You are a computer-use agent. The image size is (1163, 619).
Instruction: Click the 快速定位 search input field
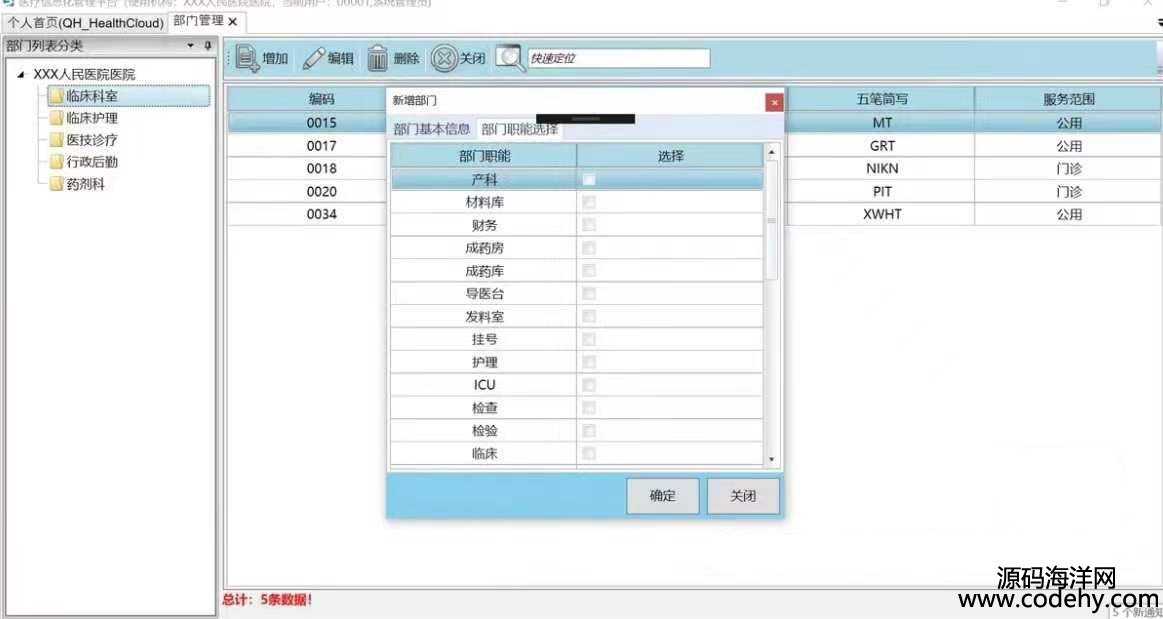point(618,59)
